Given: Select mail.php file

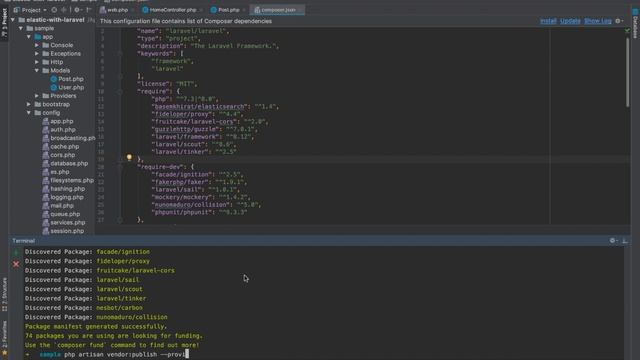Looking at the screenshot, I should (x=58, y=206).
